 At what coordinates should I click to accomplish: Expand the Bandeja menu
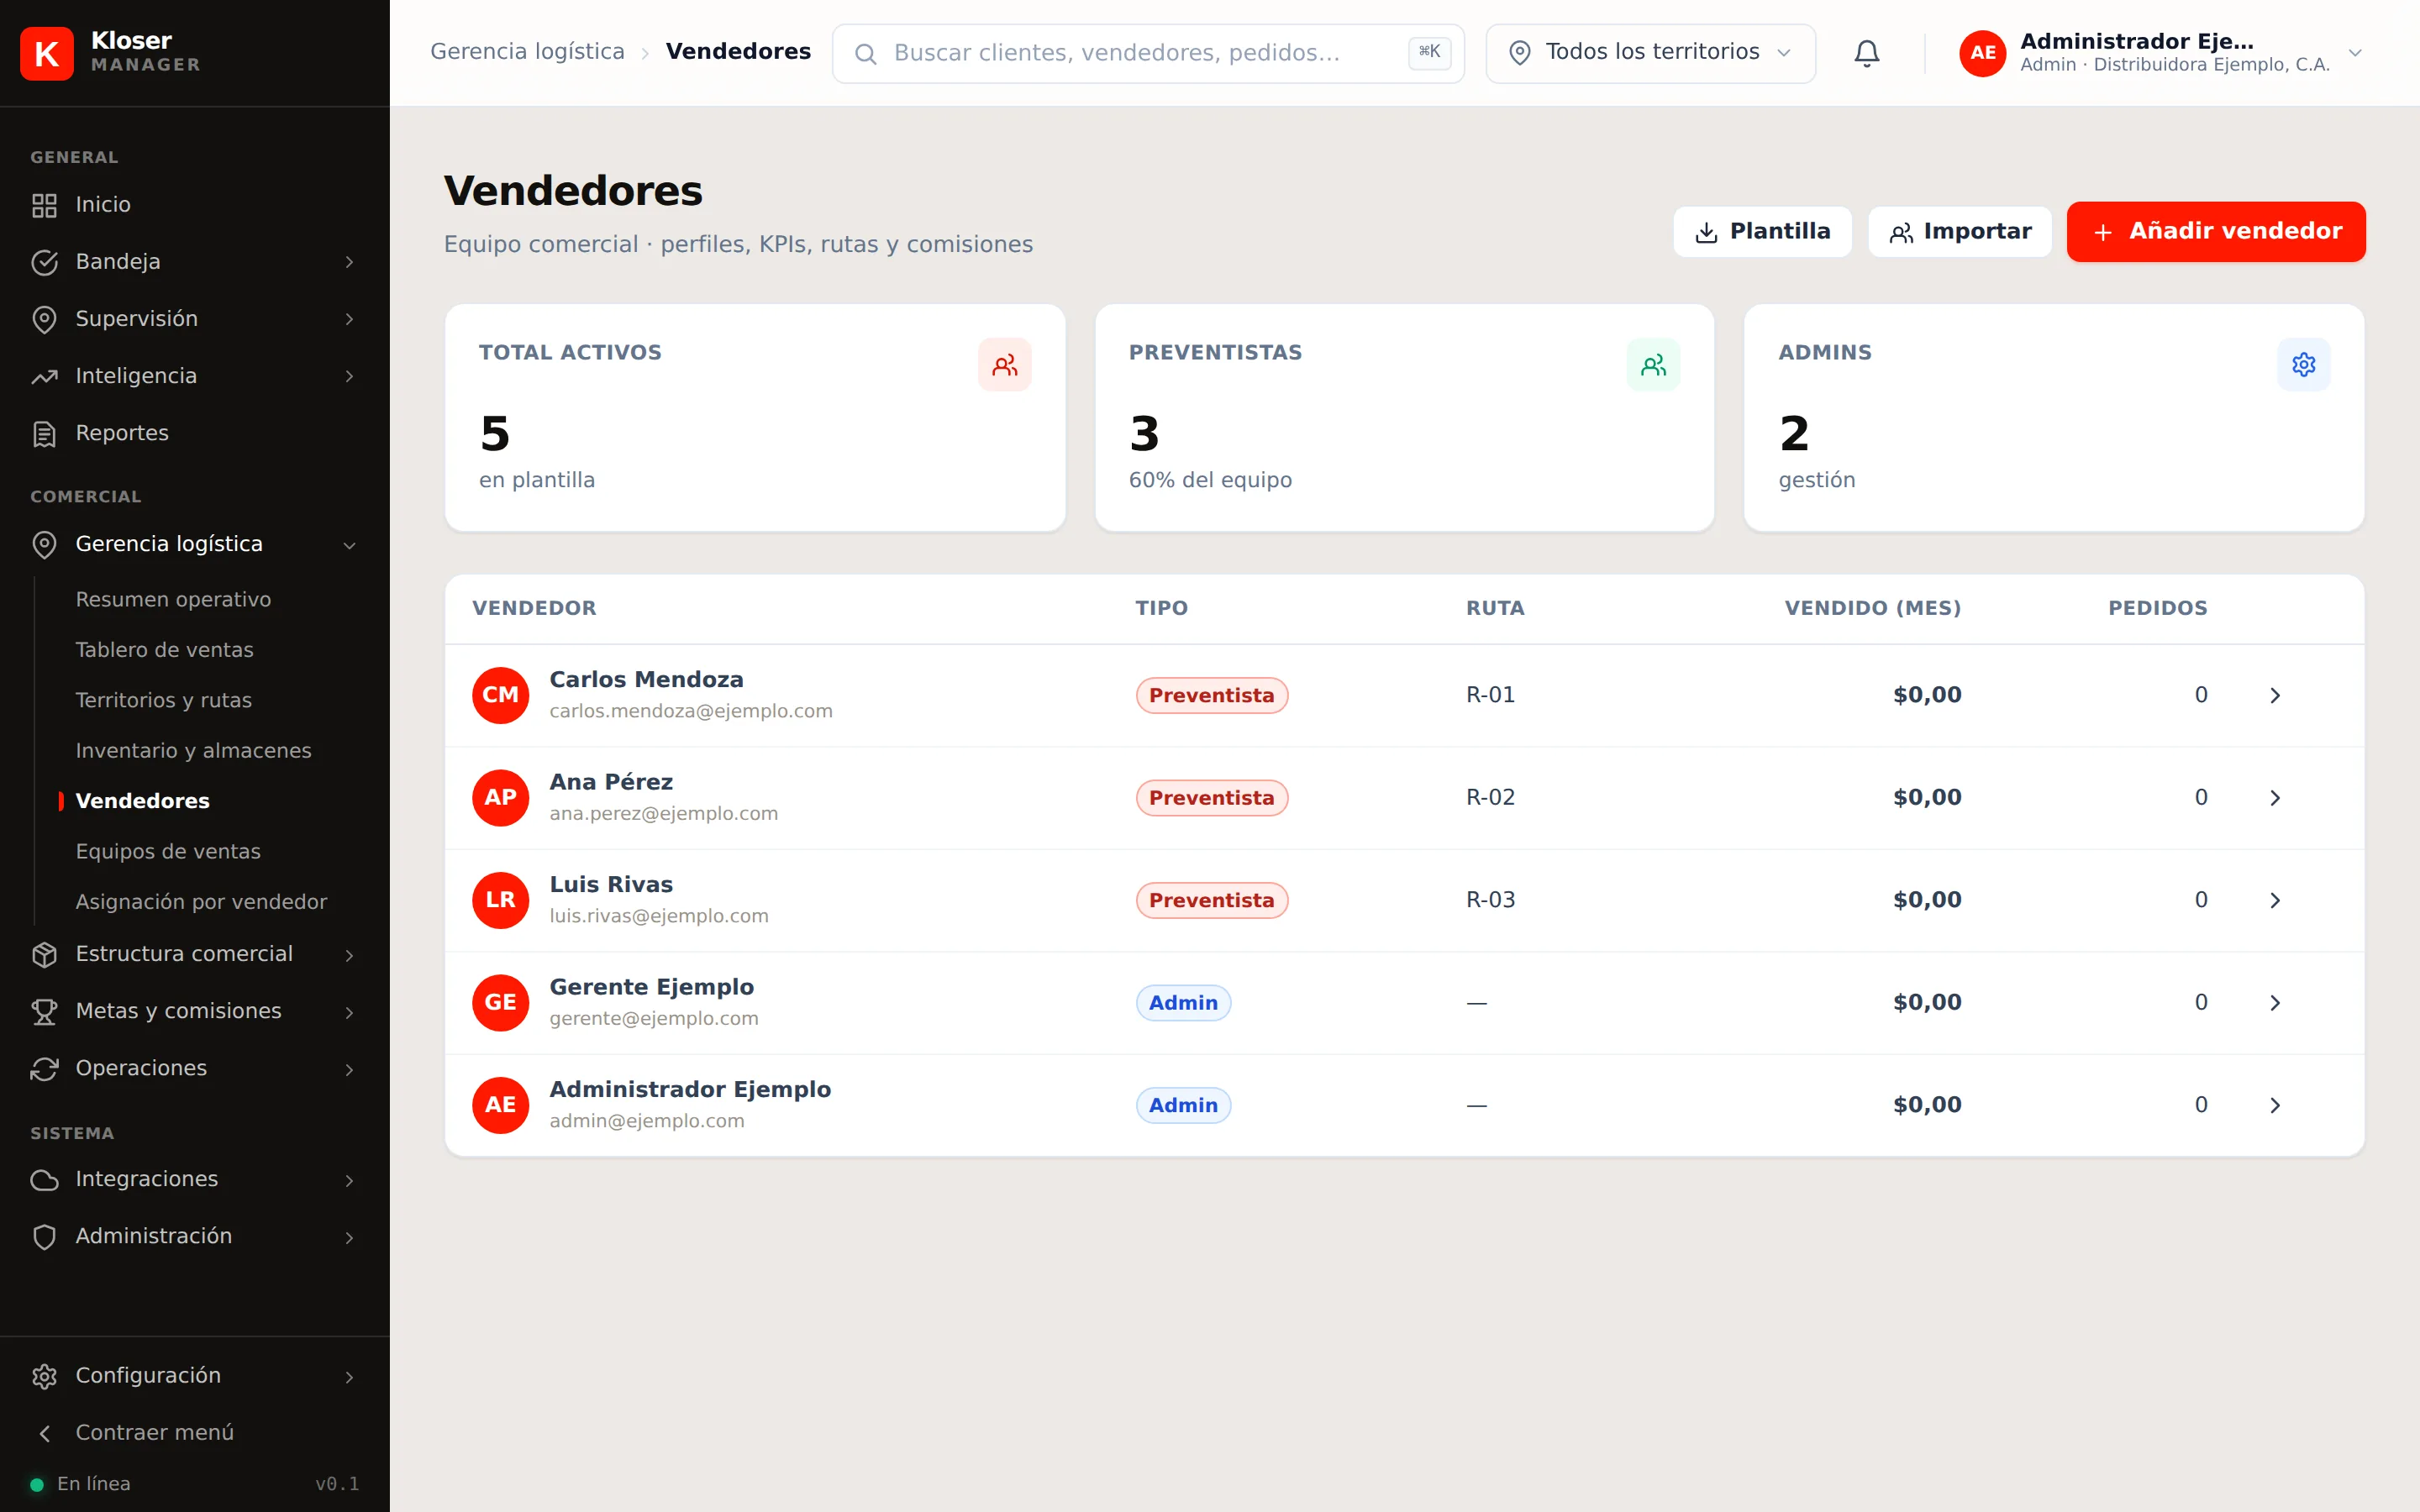(x=195, y=262)
